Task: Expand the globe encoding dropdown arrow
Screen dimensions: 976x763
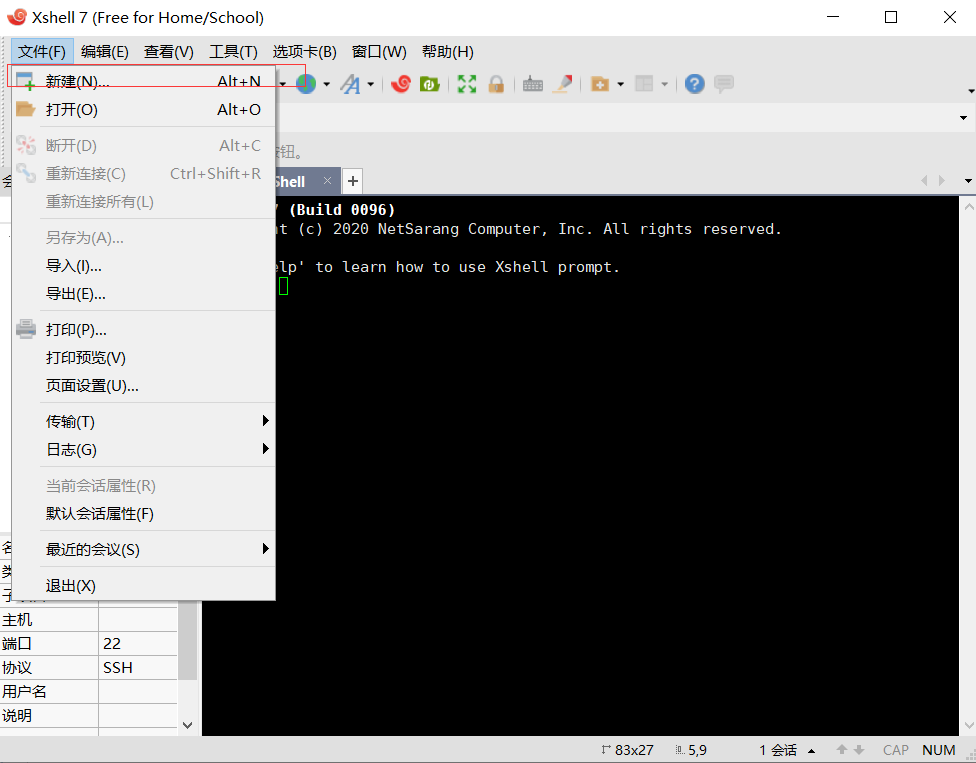Action: 326,84
